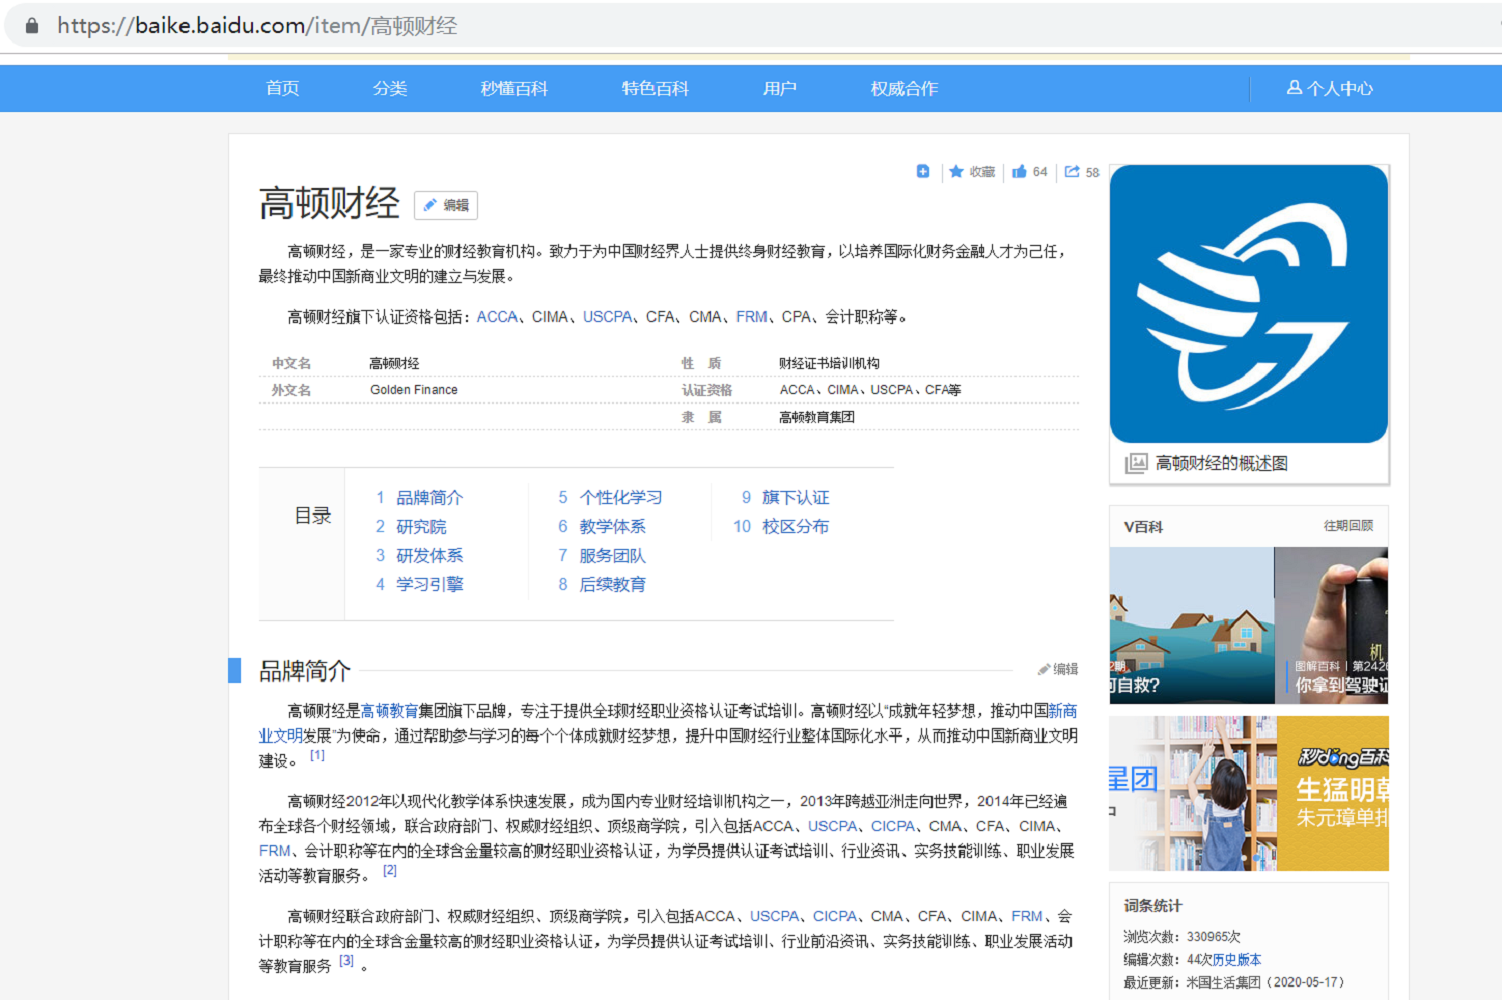Open the 高顿教育 link in 品牌简介
The height and width of the screenshot is (1000, 1502).
tap(389, 711)
